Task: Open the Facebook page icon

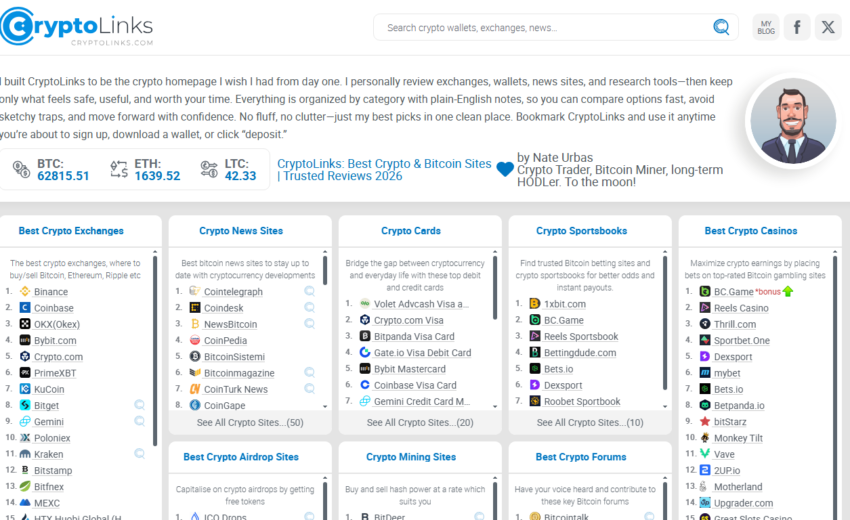Action: pos(797,27)
